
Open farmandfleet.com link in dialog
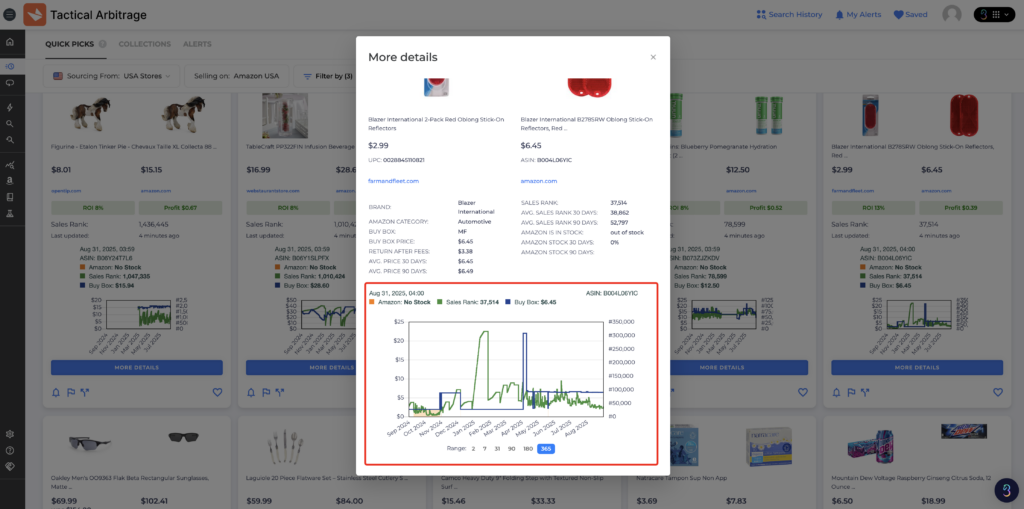point(394,181)
